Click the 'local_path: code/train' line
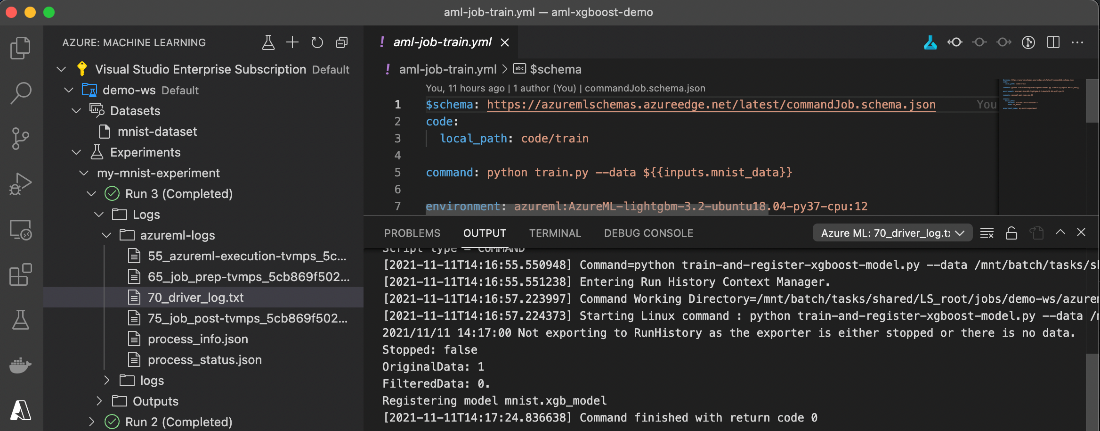Screen dimensions: 1100x431 point(514,138)
